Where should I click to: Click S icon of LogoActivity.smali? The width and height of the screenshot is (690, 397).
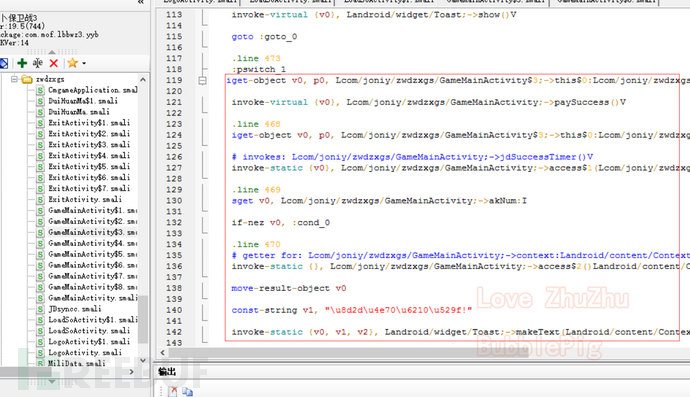40,353
